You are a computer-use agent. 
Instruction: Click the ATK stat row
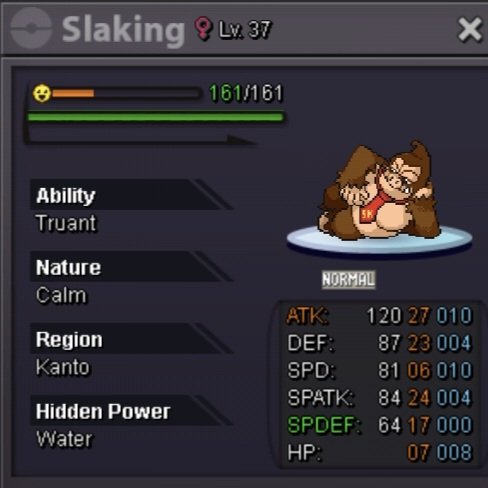[379, 315]
